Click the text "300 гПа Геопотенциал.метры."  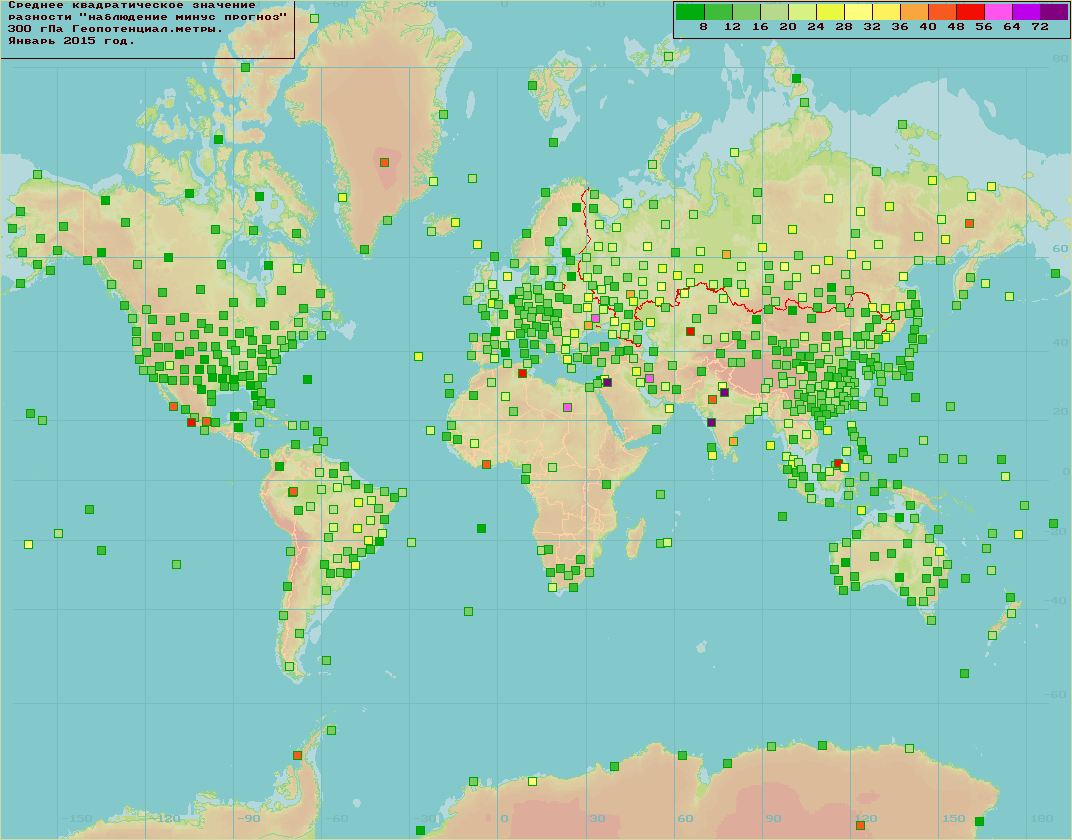[116, 29]
